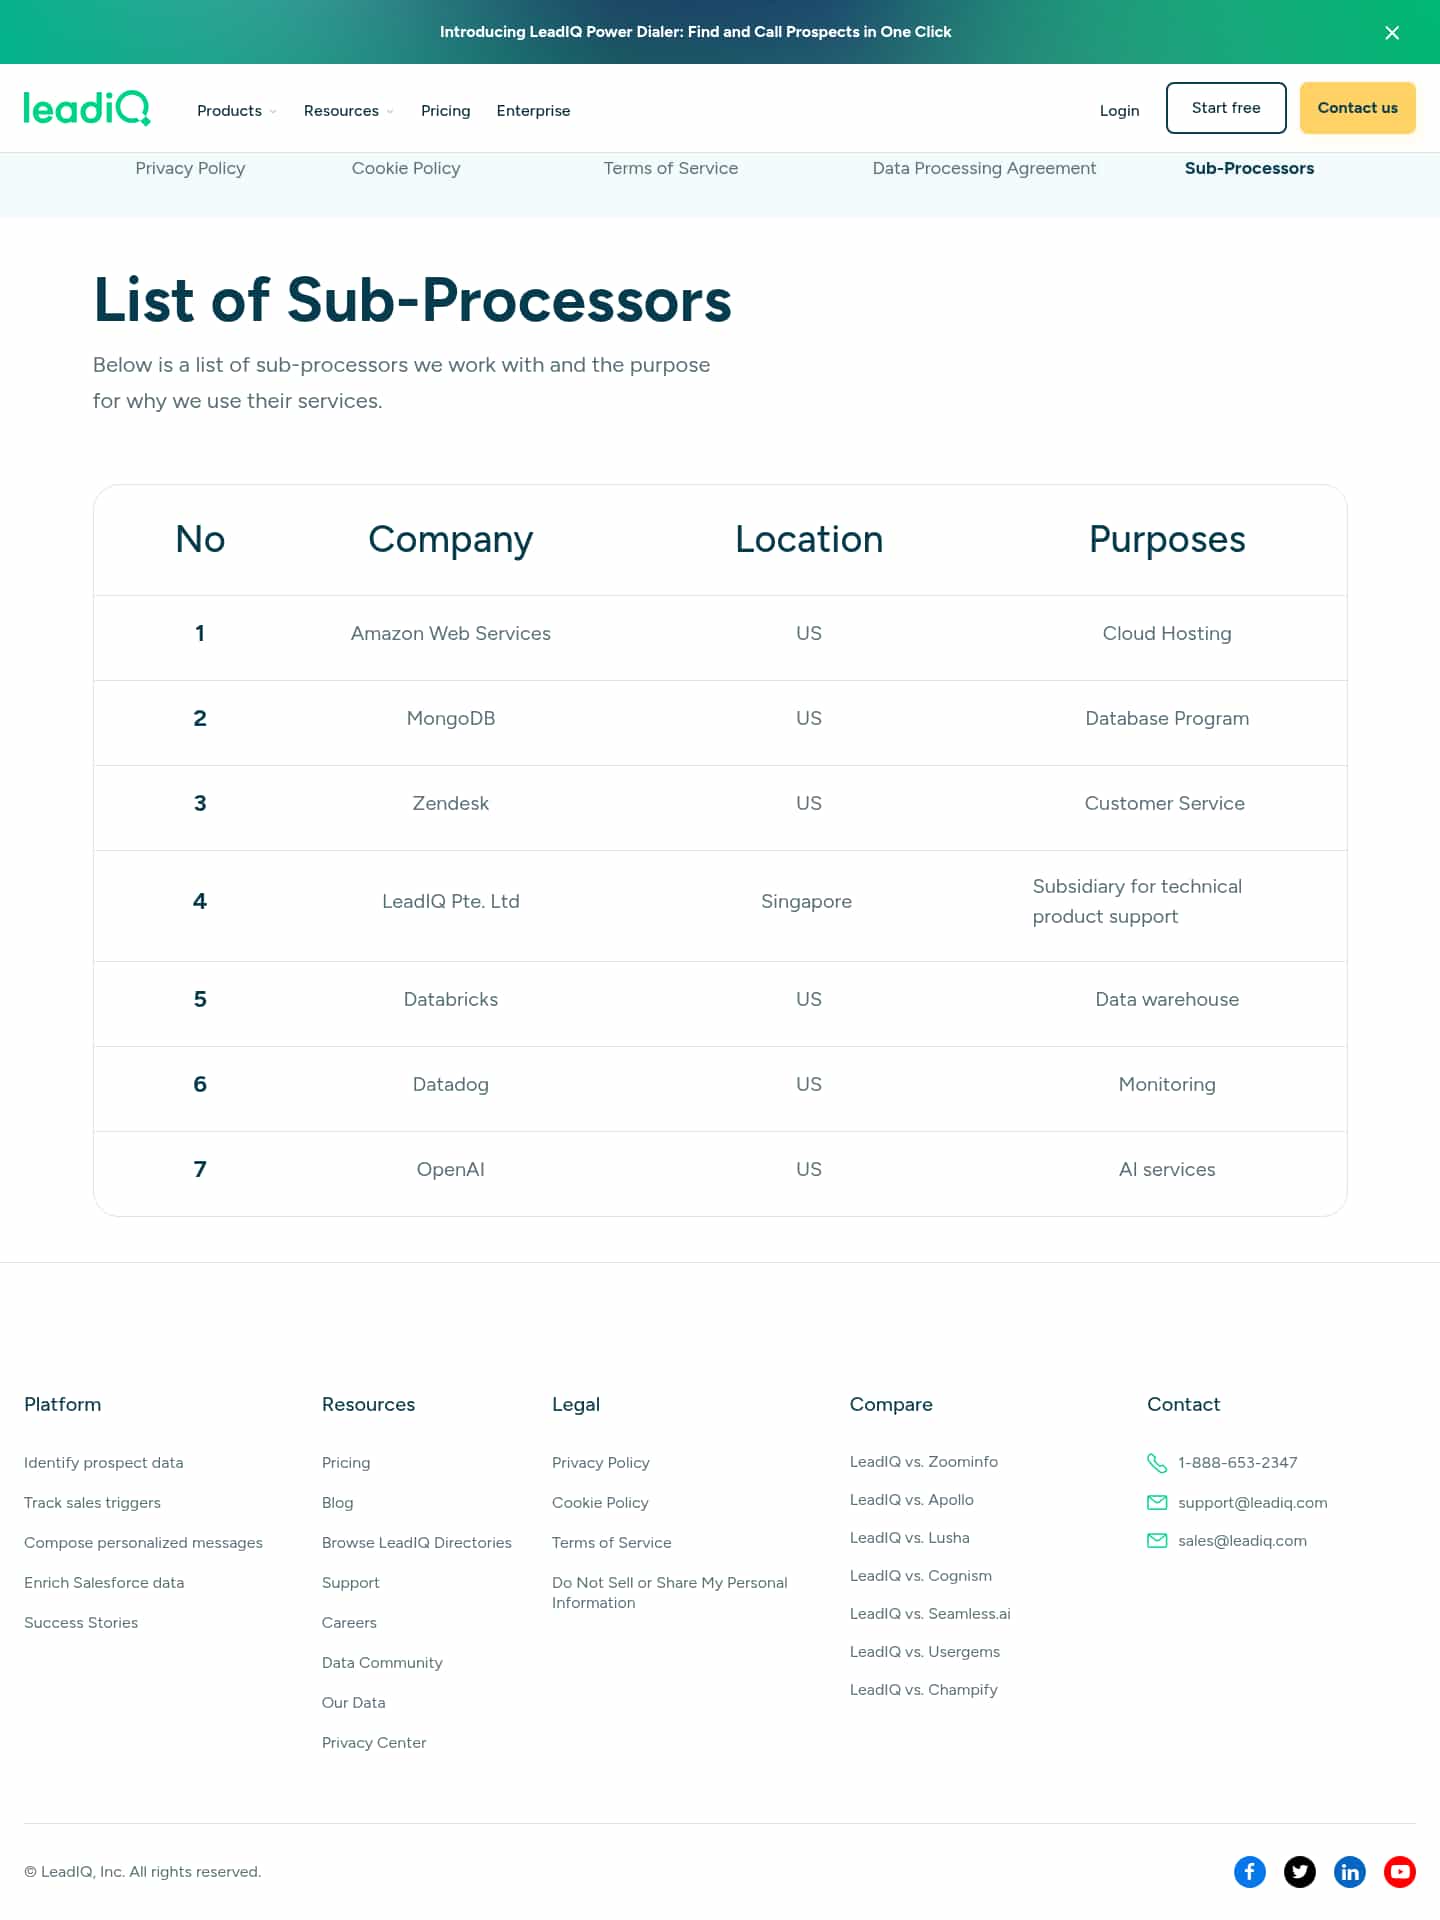Open the LeadIQ Twitter icon
Viewport: 1440px width, 1920px height.
1300,1871
